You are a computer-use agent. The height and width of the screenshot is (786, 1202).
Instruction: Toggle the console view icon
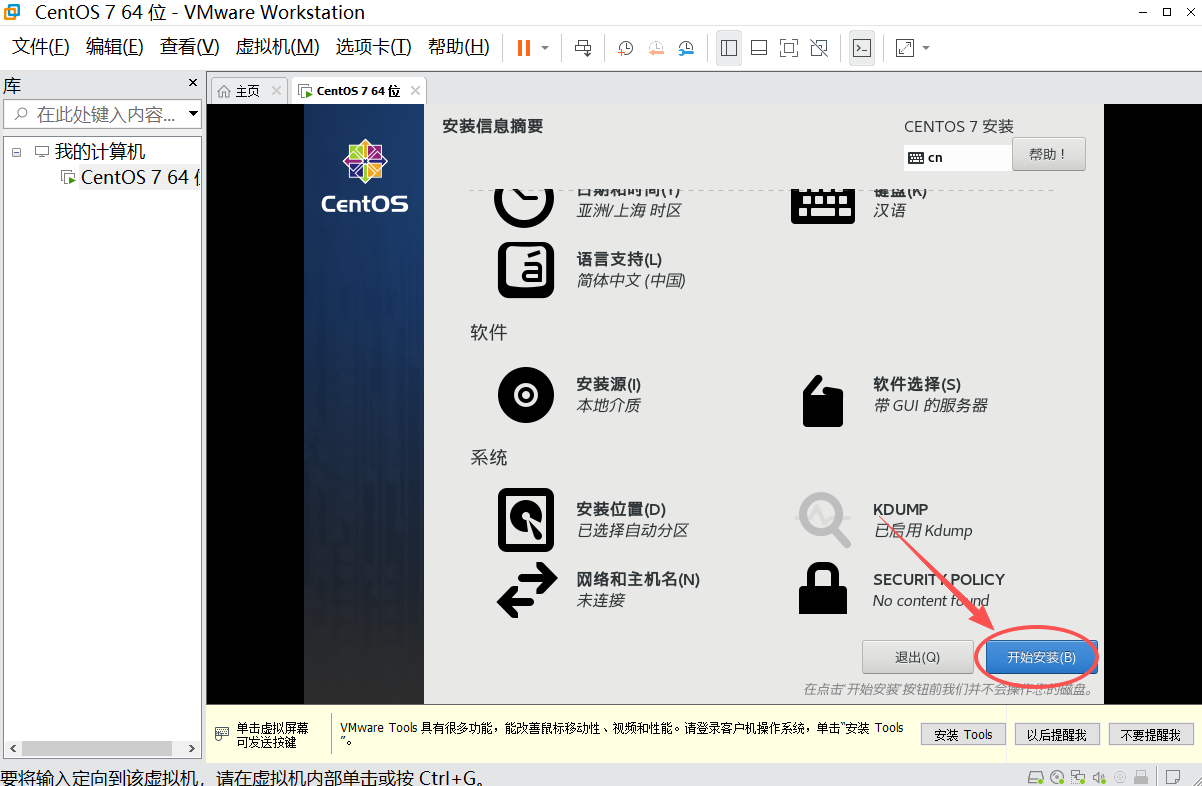pyautogui.click(x=861, y=48)
